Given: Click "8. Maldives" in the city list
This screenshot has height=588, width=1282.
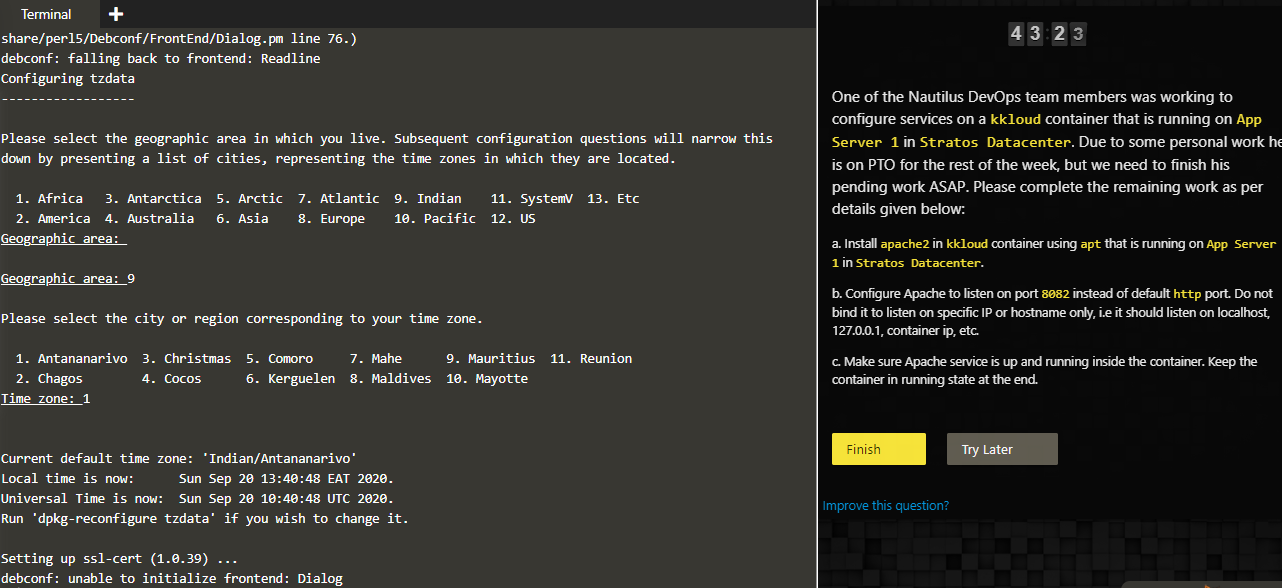Looking at the screenshot, I should coord(390,379).
